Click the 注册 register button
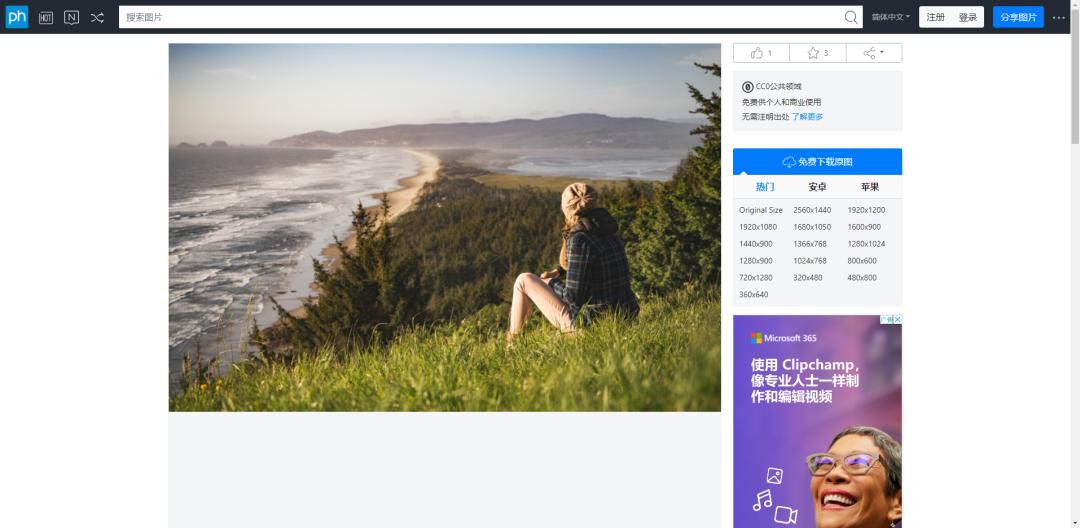The height and width of the screenshot is (528, 1080). [x=935, y=17]
